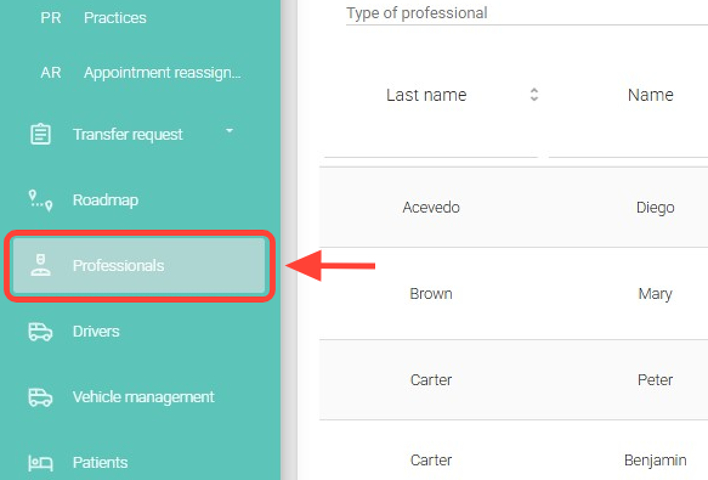Click the Patients bed icon

click(40, 462)
